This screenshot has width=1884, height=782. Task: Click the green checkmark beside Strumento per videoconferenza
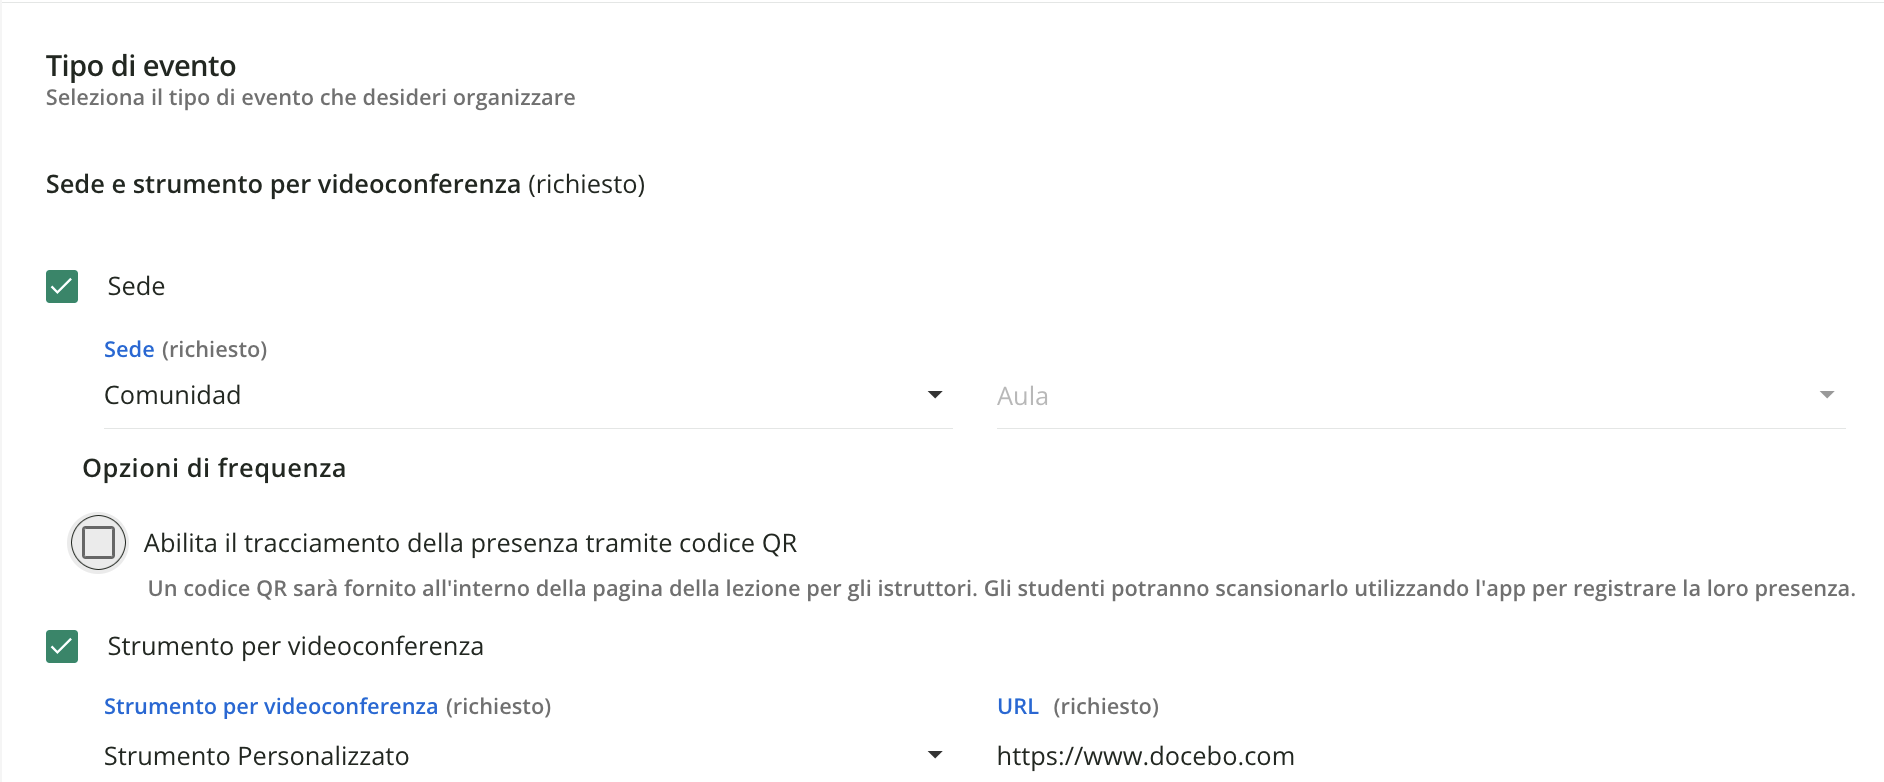click(x=61, y=646)
